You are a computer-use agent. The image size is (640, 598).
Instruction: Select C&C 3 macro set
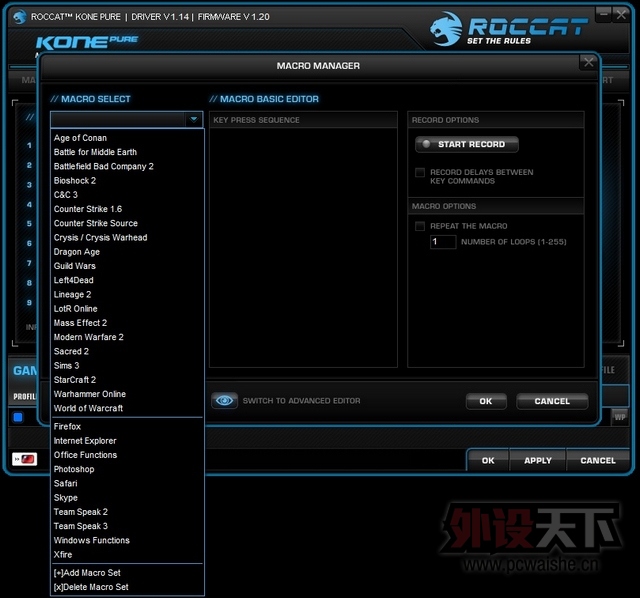(127, 195)
